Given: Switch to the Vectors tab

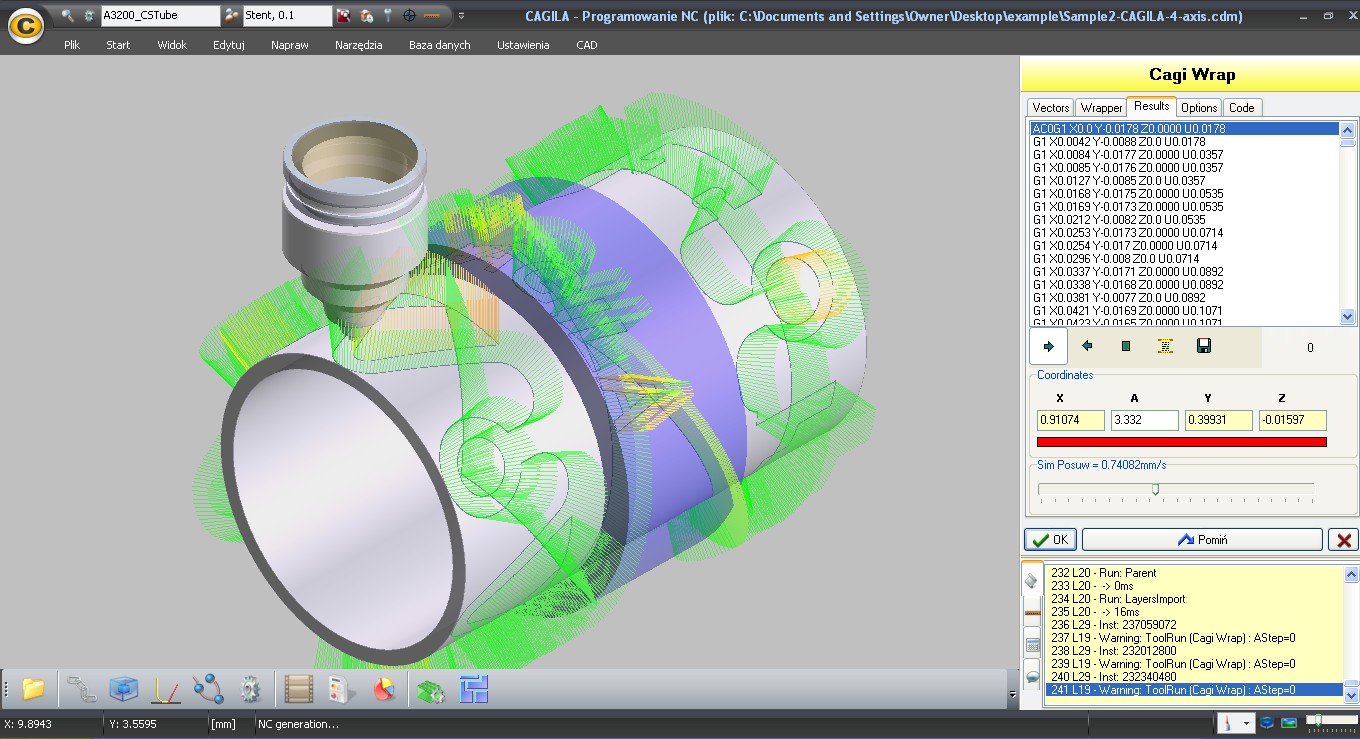Looking at the screenshot, I should (1051, 107).
